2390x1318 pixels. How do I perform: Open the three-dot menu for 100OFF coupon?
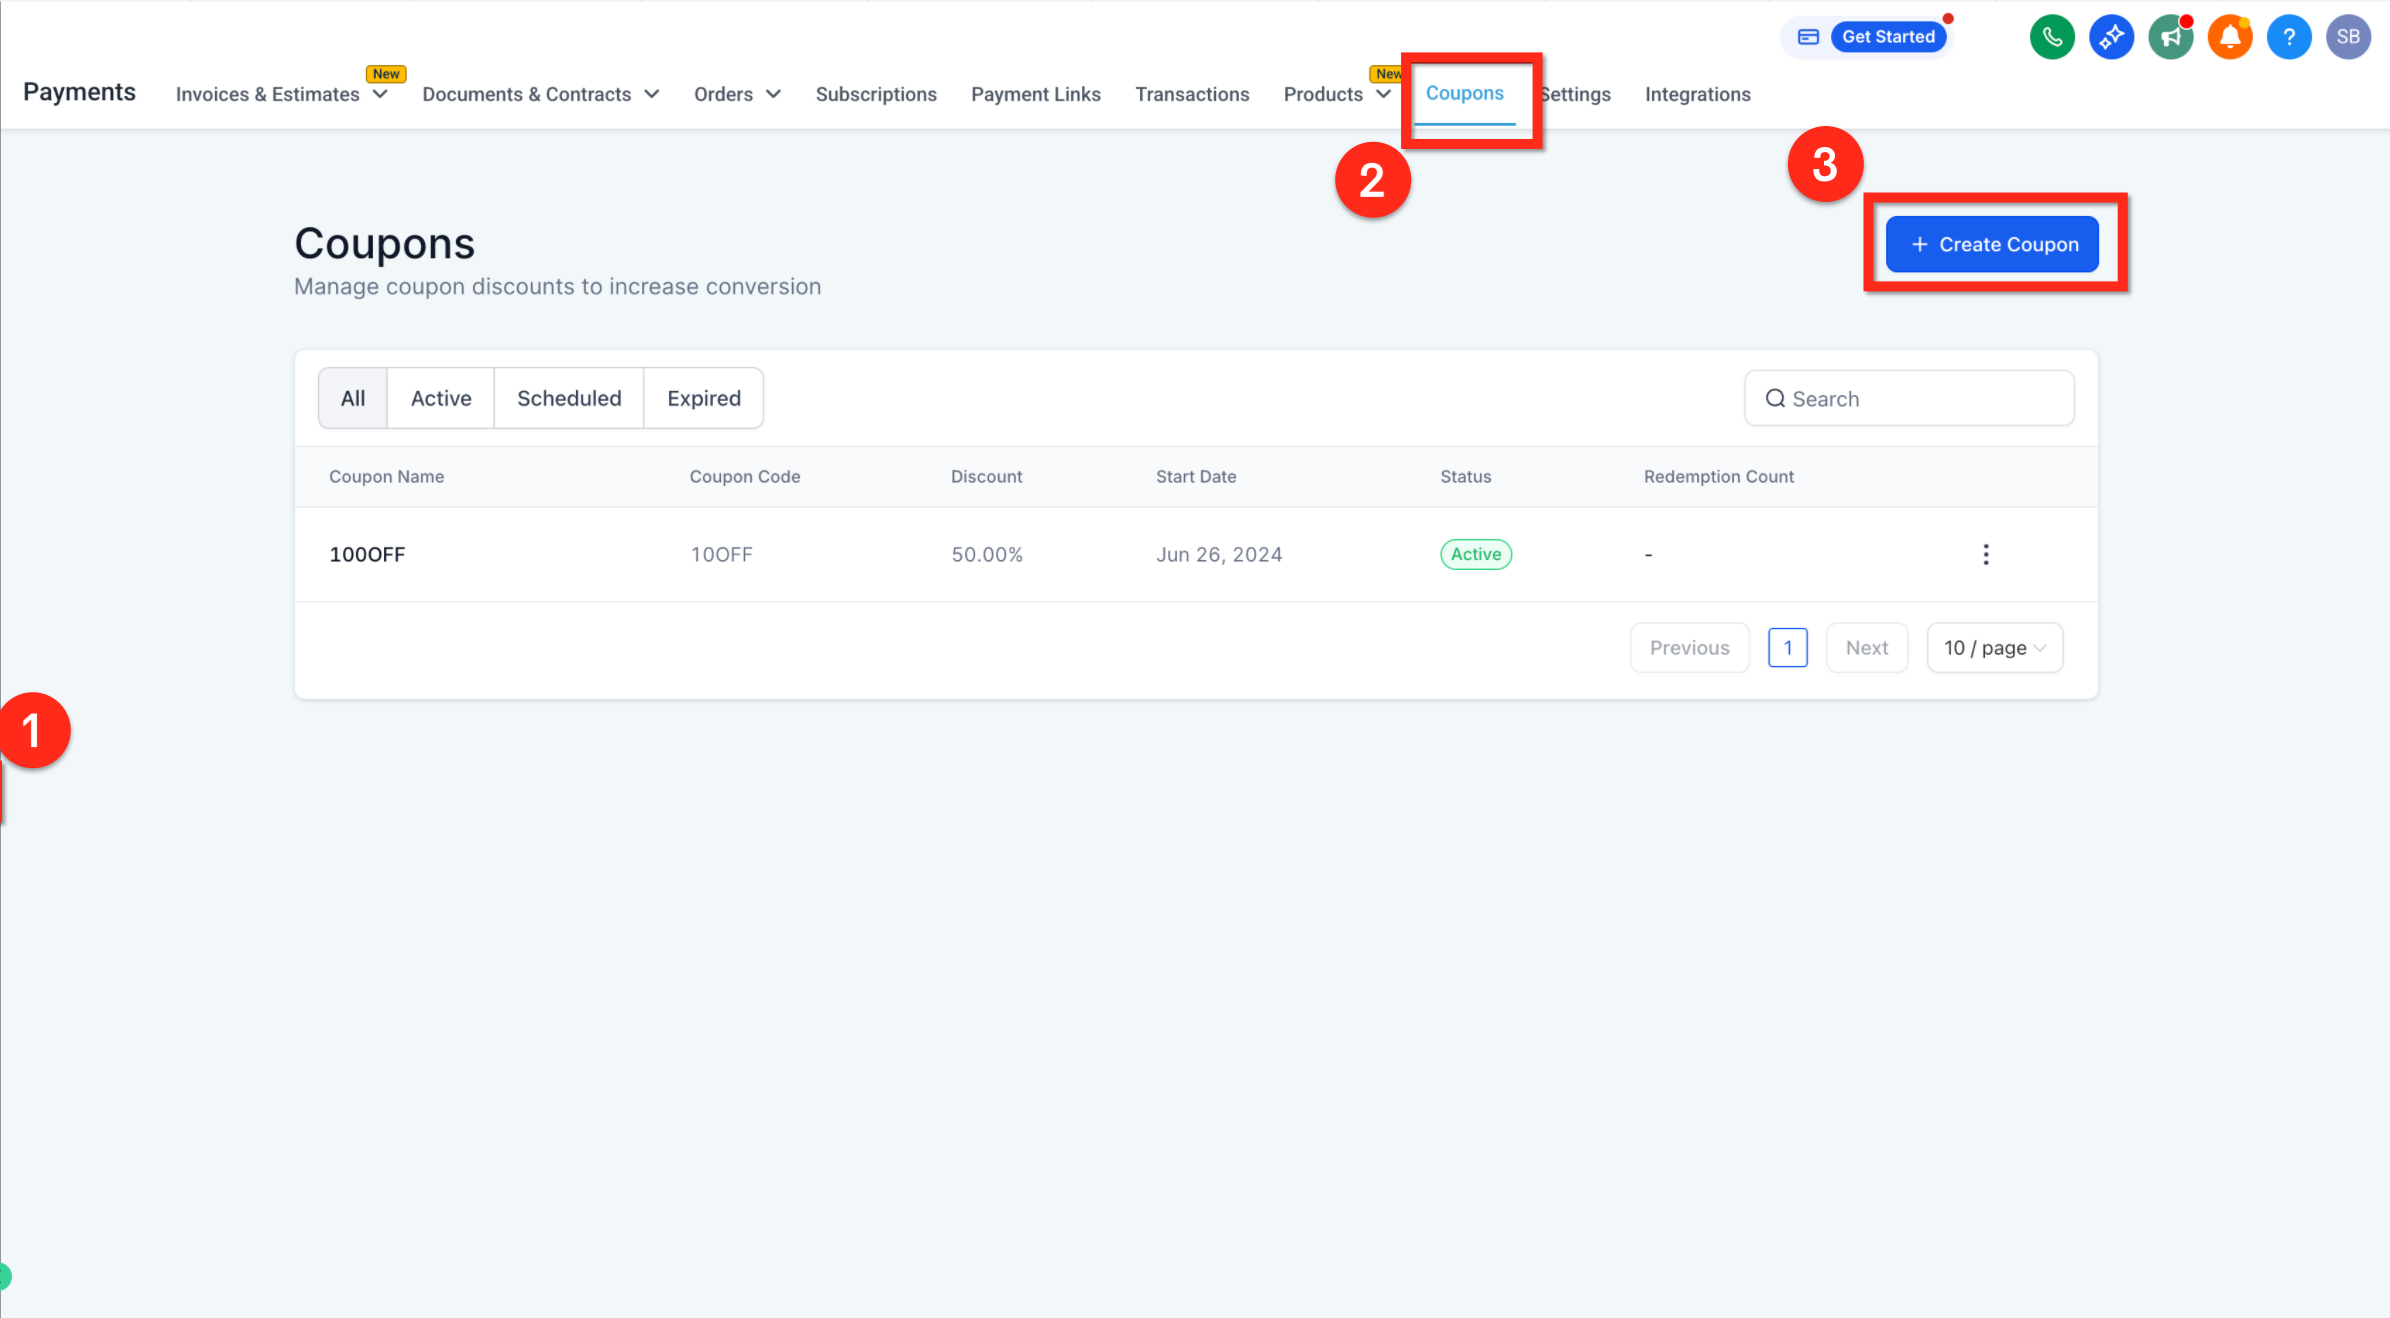(x=1986, y=554)
